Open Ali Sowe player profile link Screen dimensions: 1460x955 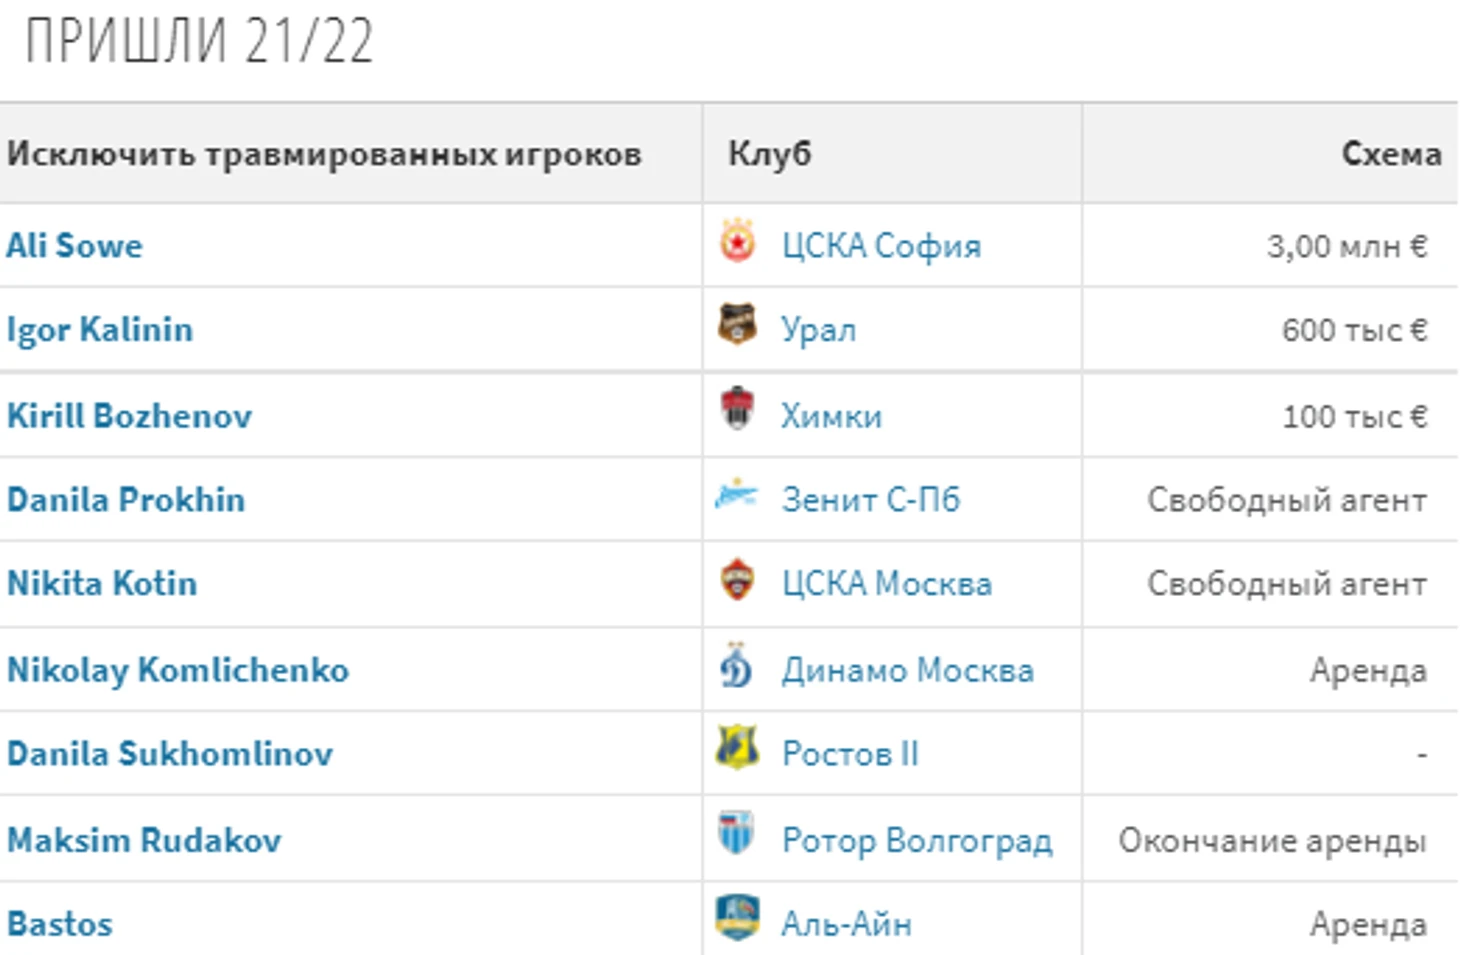(x=75, y=246)
